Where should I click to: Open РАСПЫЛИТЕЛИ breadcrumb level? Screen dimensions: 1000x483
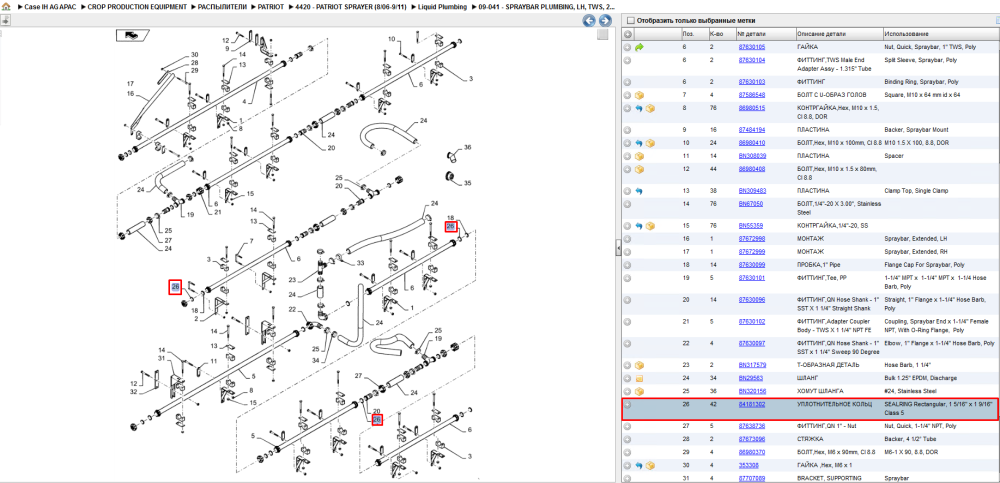tap(223, 6)
